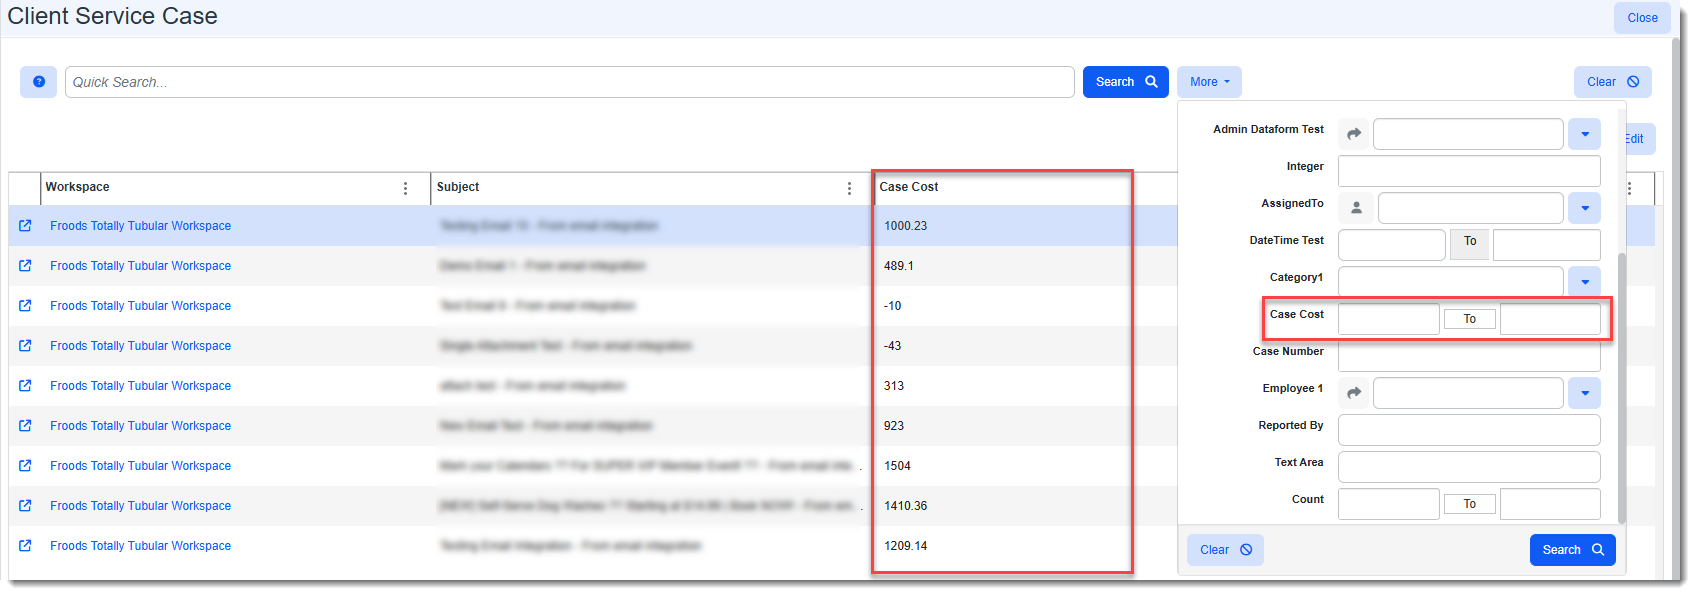Click the blue help question mark icon

tap(39, 82)
